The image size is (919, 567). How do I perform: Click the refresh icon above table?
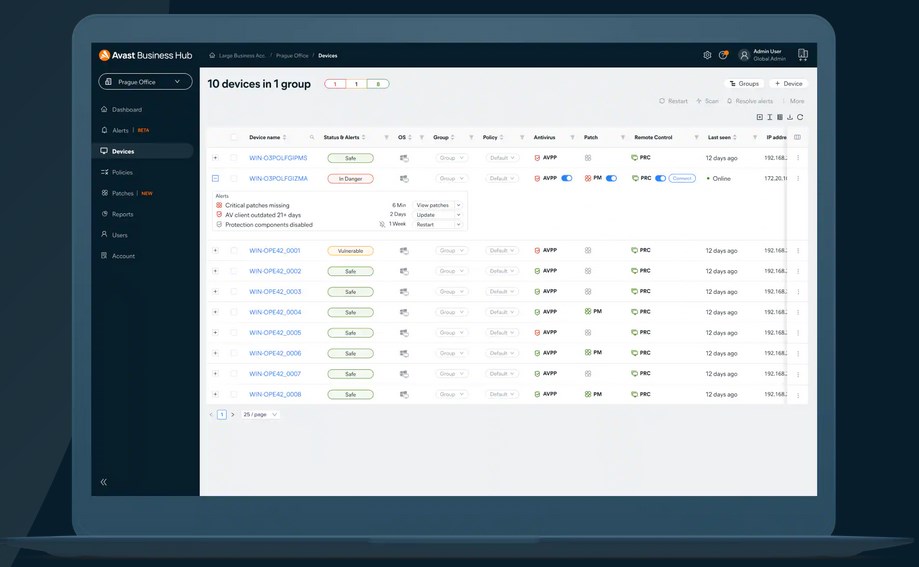coord(800,117)
